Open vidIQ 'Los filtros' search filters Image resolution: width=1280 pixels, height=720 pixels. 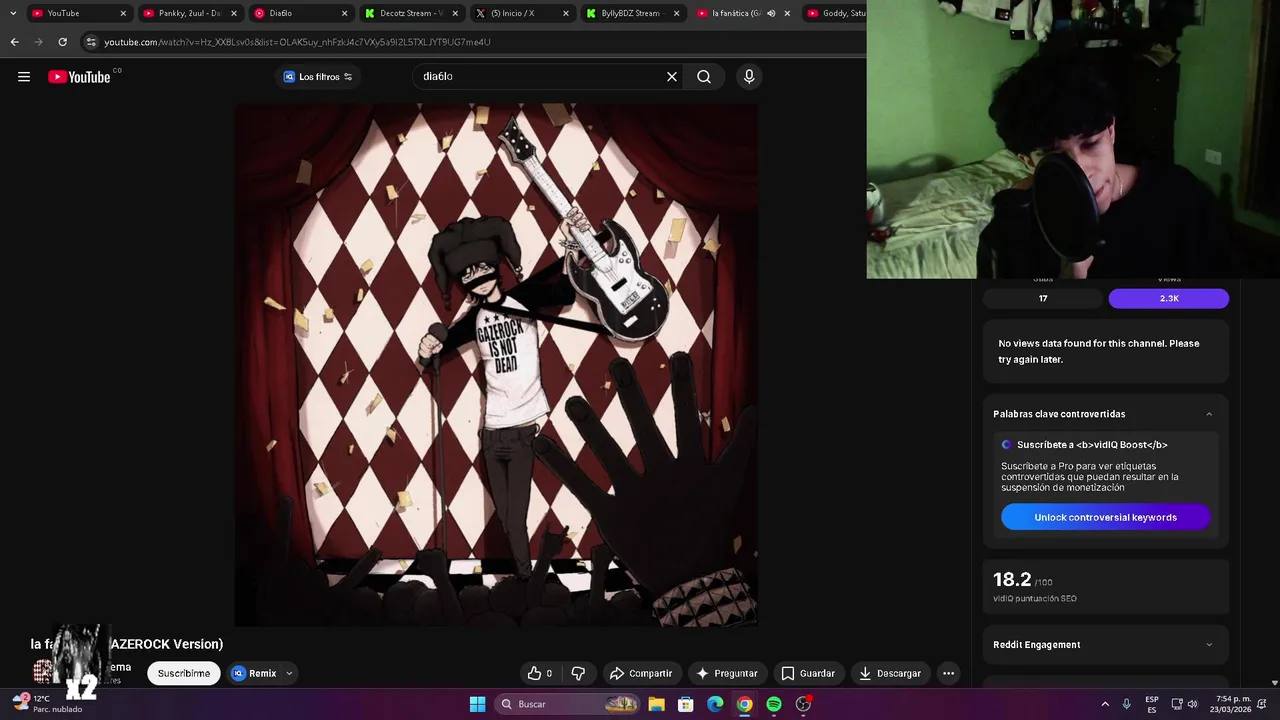click(318, 77)
